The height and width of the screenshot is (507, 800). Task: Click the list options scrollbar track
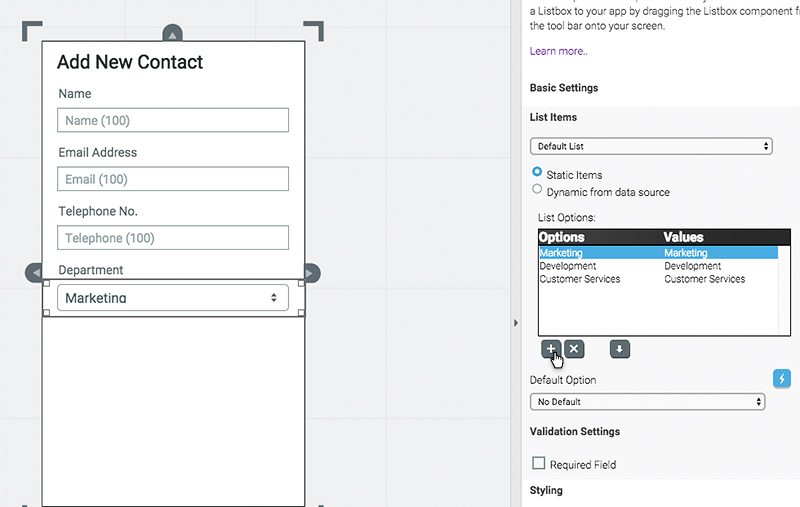pyautogui.click(x=784, y=290)
